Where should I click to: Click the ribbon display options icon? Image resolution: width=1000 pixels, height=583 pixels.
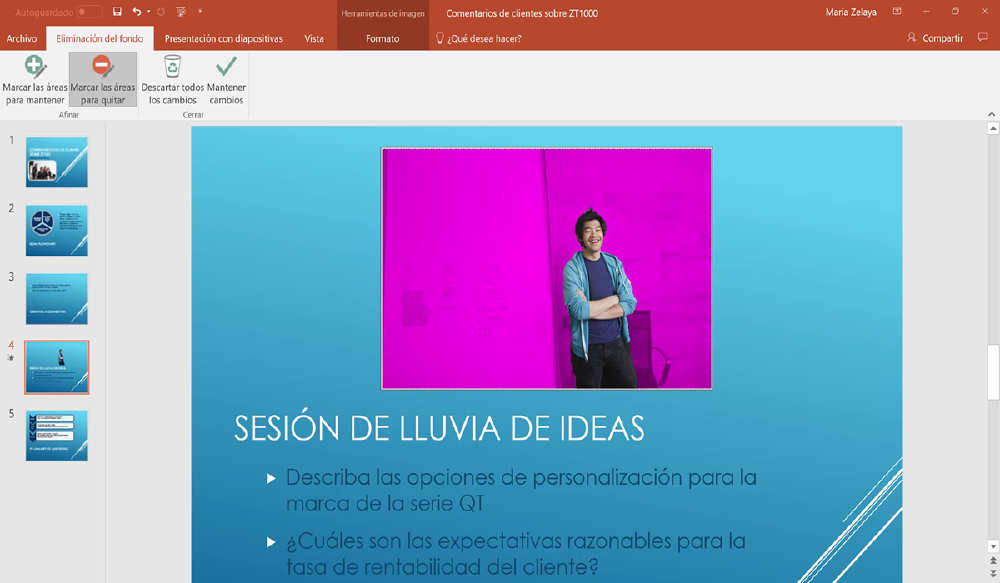(x=897, y=11)
